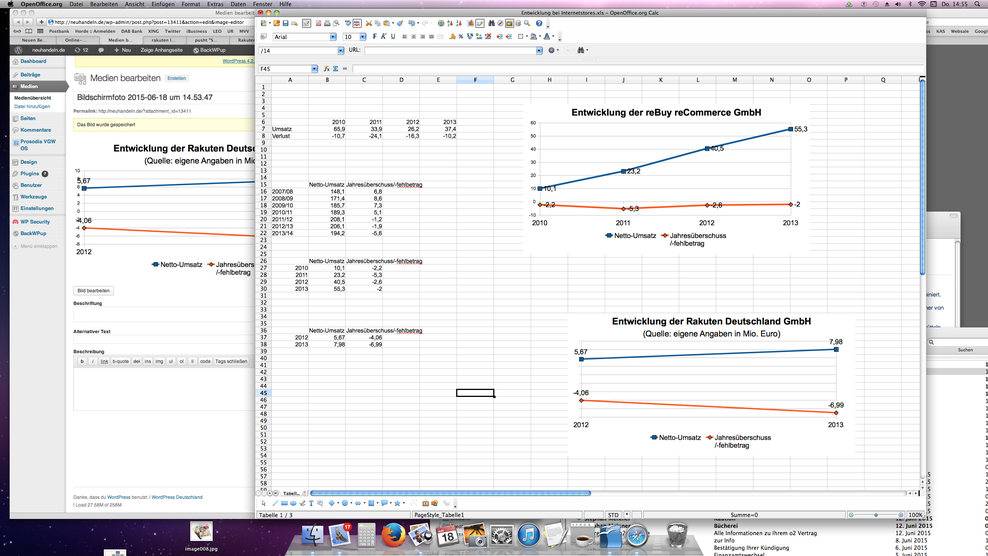
Task: Select the Text tool in drawing toolbar
Action: pyautogui.click(x=311, y=503)
